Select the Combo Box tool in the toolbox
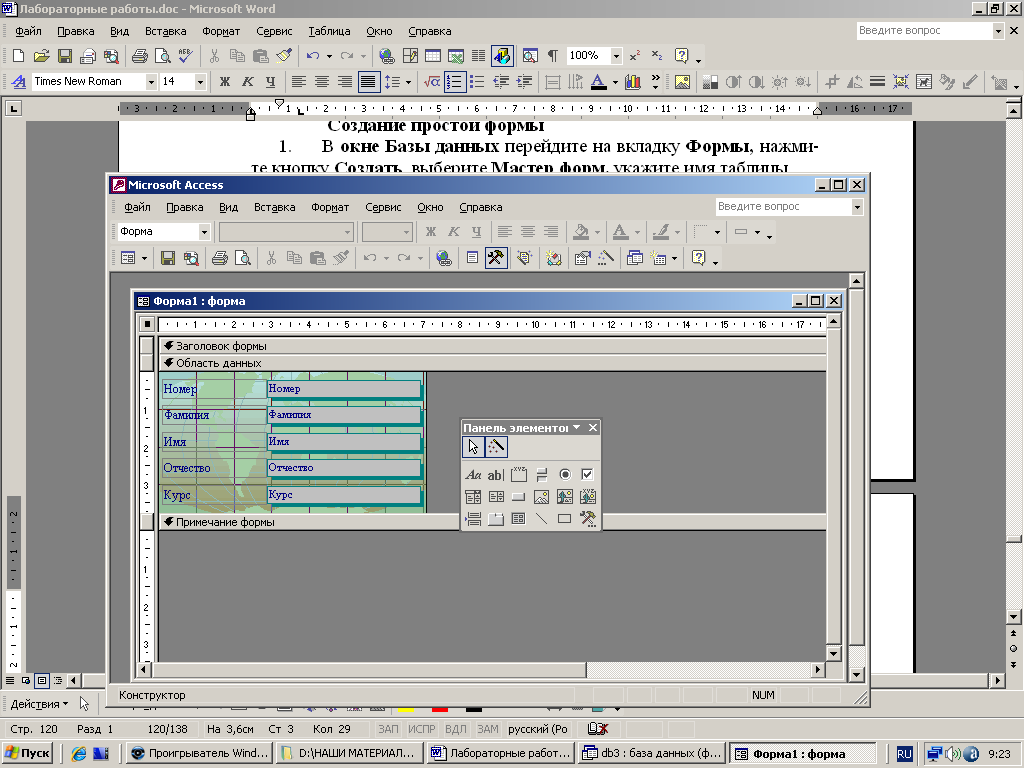The width and height of the screenshot is (1024, 768). (x=473, y=497)
